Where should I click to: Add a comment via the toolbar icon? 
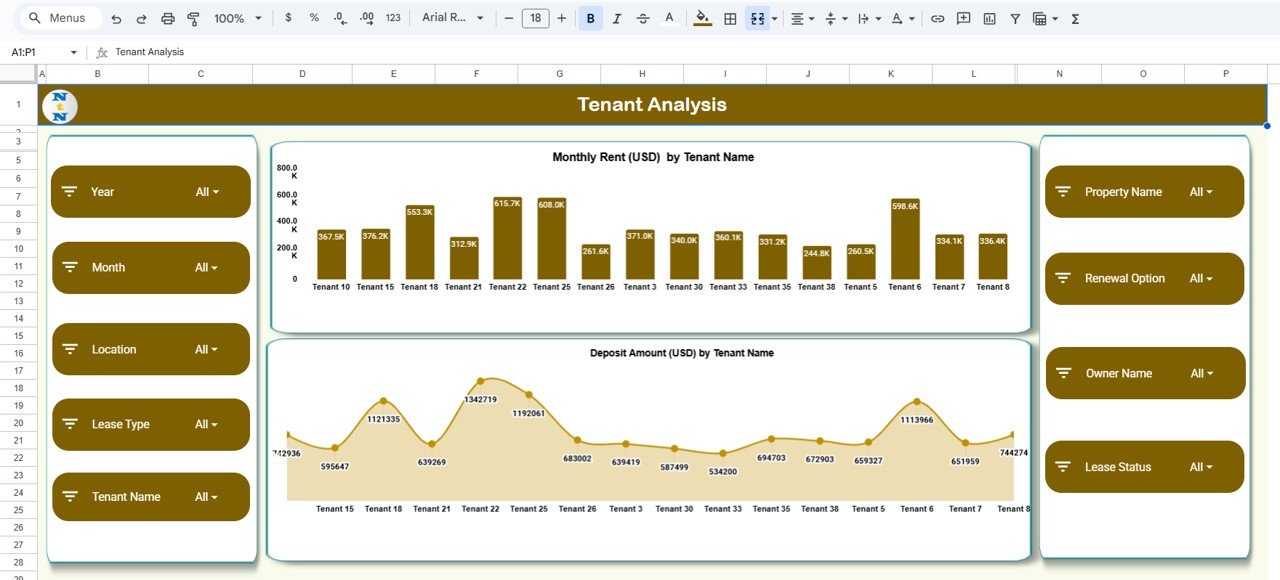point(963,19)
